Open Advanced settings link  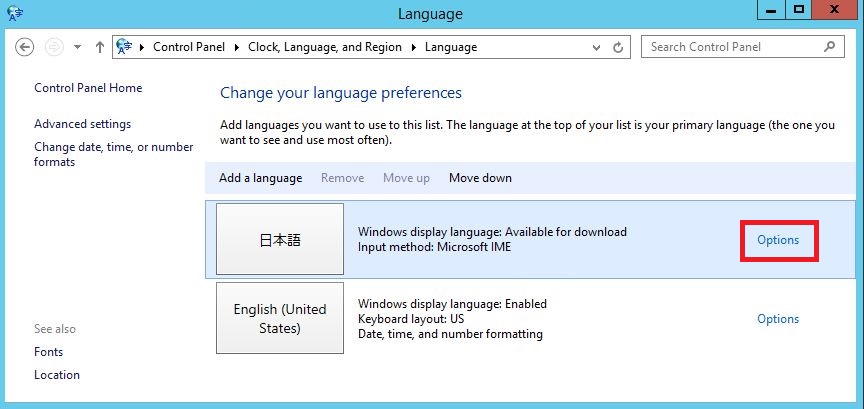(83, 124)
